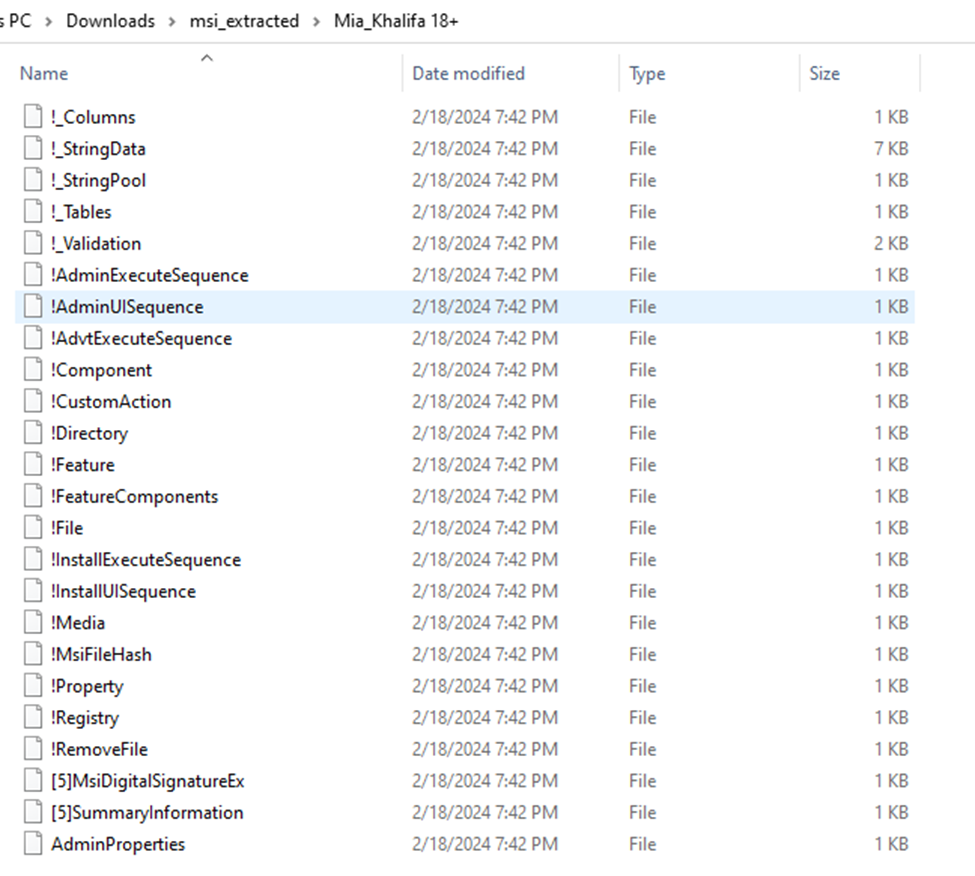Click the Type column header
Viewport: 975px width, 876px height.
tap(647, 74)
